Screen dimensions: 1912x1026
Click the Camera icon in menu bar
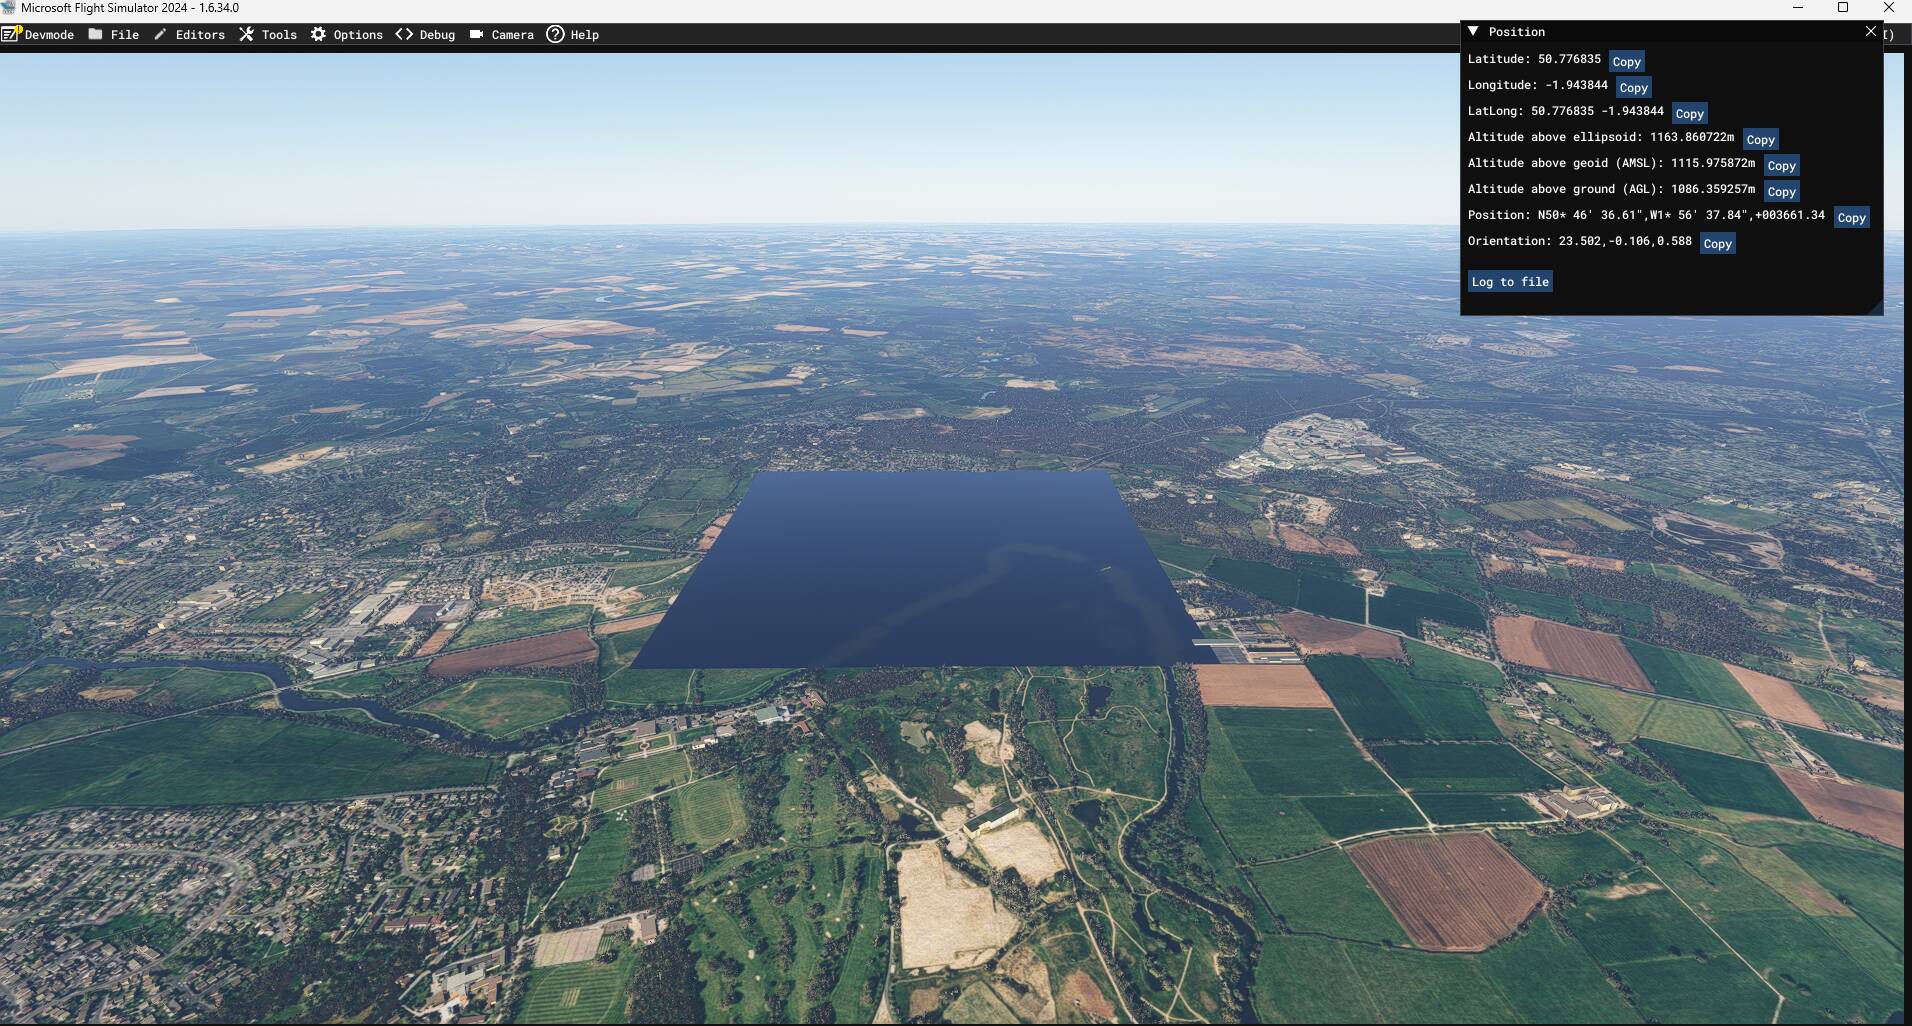pos(477,34)
